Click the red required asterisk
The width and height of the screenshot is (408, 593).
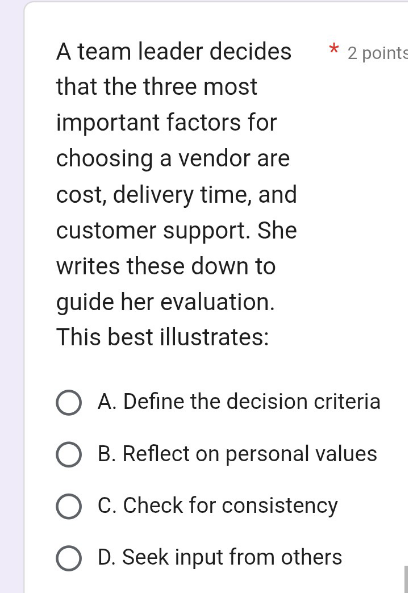coord(334,50)
